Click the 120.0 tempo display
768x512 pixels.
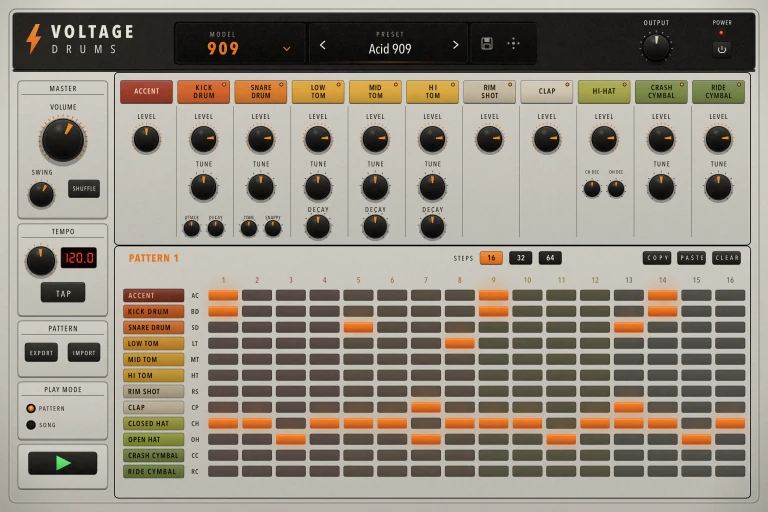click(x=78, y=258)
